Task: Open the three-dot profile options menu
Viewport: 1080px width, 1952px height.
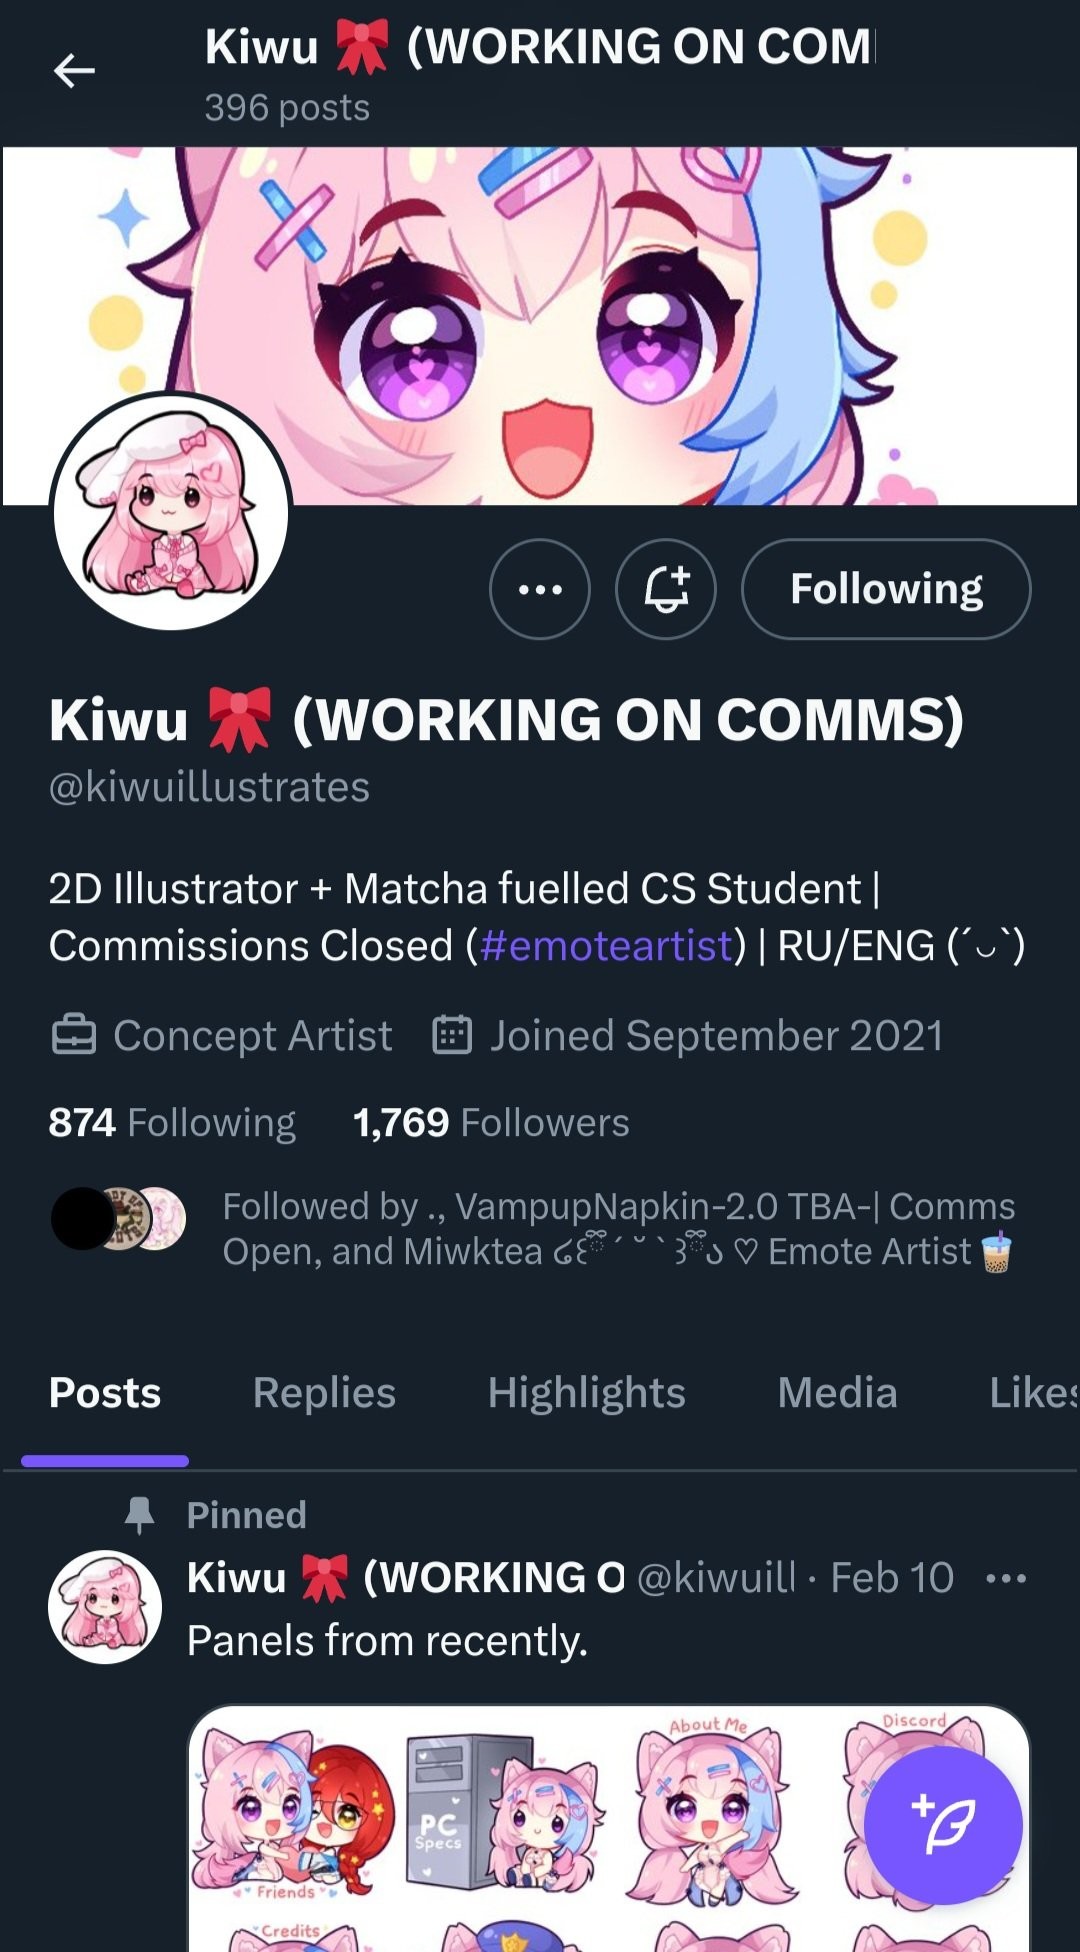Action: click(540, 589)
